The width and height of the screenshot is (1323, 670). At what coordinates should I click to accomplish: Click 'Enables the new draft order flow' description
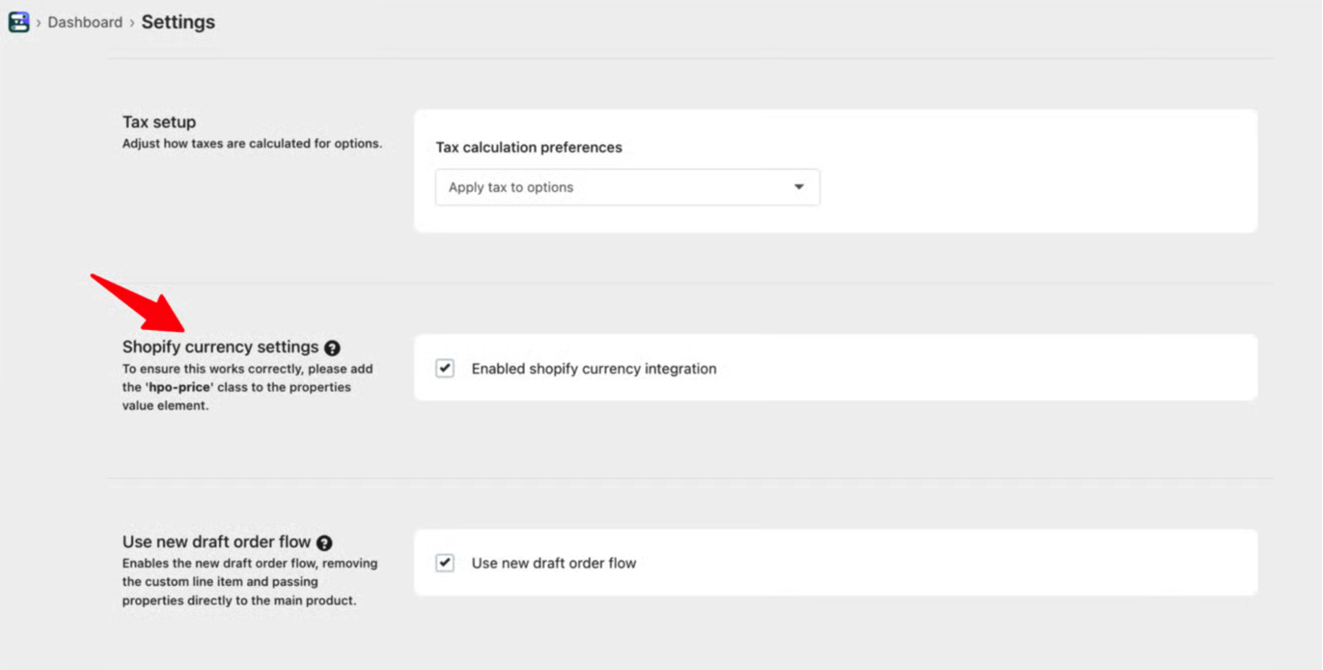click(x=250, y=582)
